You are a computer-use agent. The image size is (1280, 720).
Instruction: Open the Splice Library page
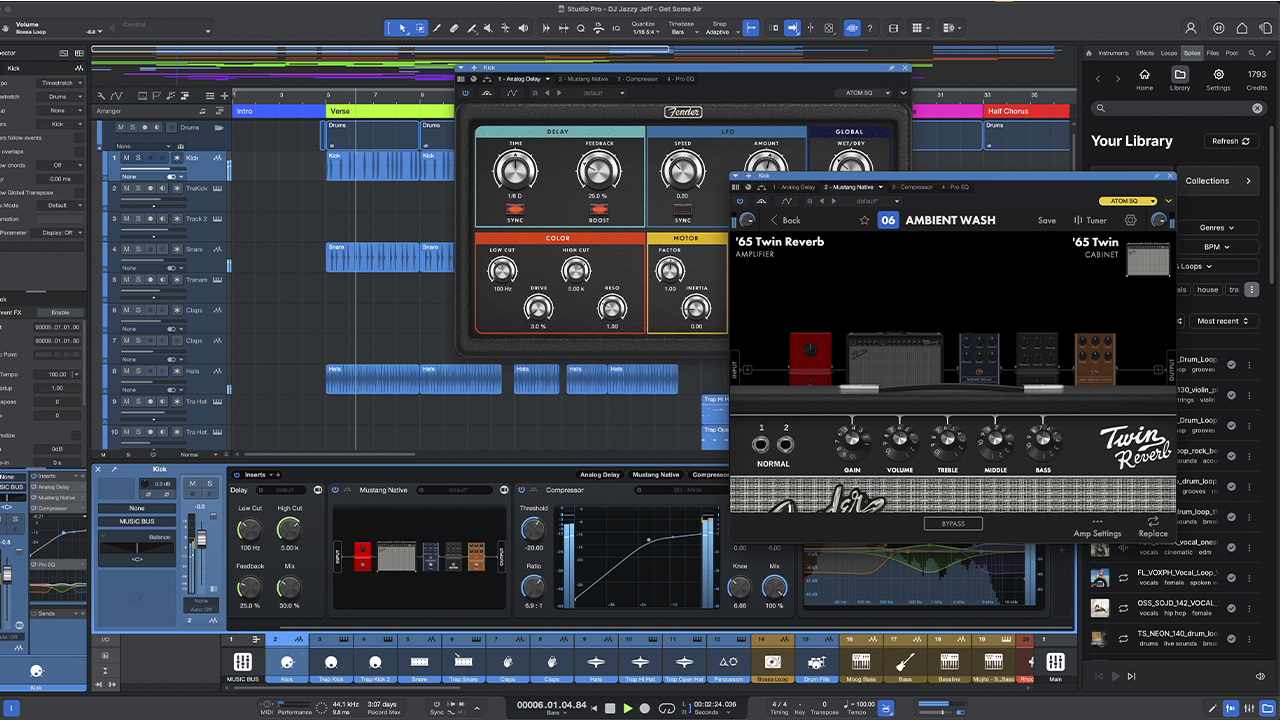tap(1180, 80)
